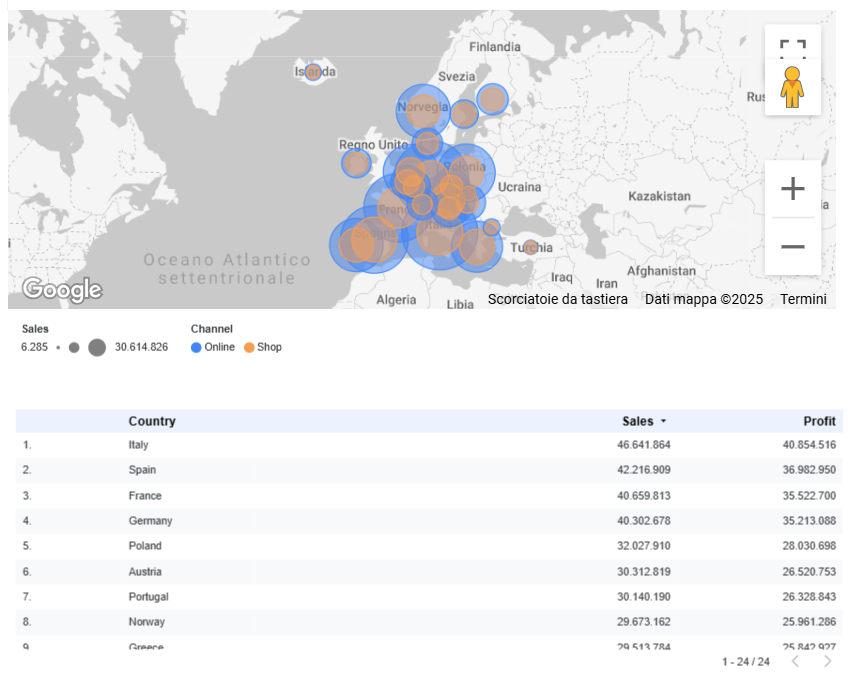Click the Sales sort arrow
This screenshot has width=859, height=673.
663,422
